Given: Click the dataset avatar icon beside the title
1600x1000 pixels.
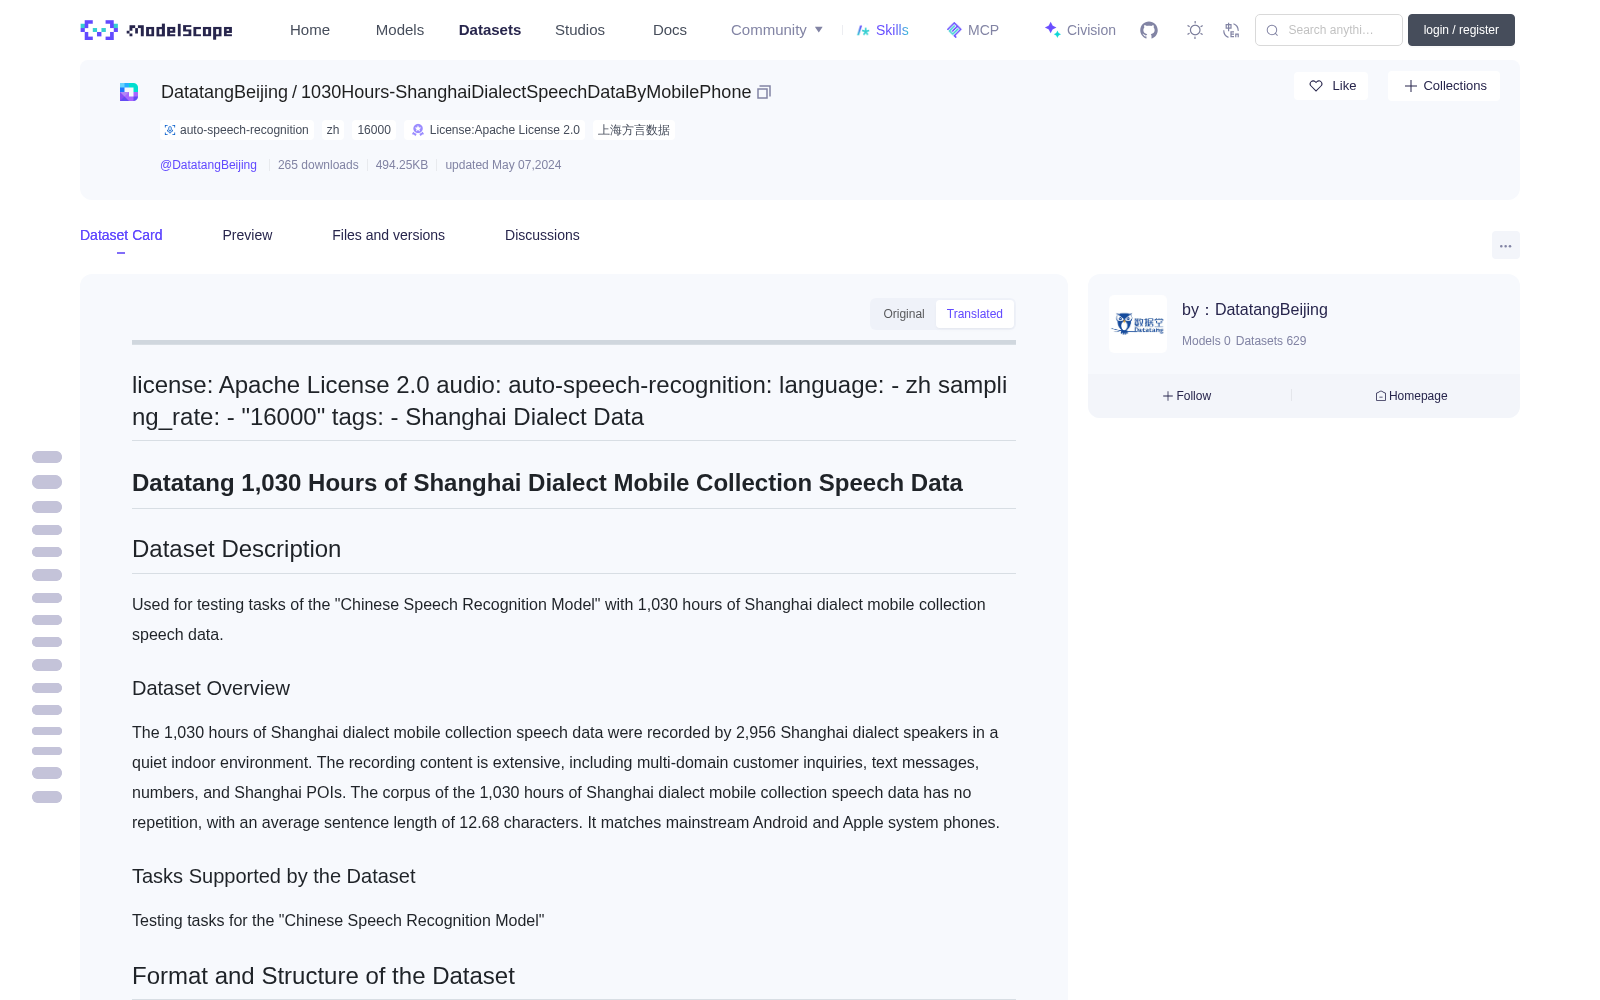Looking at the screenshot, I should [x=129, y=92].
